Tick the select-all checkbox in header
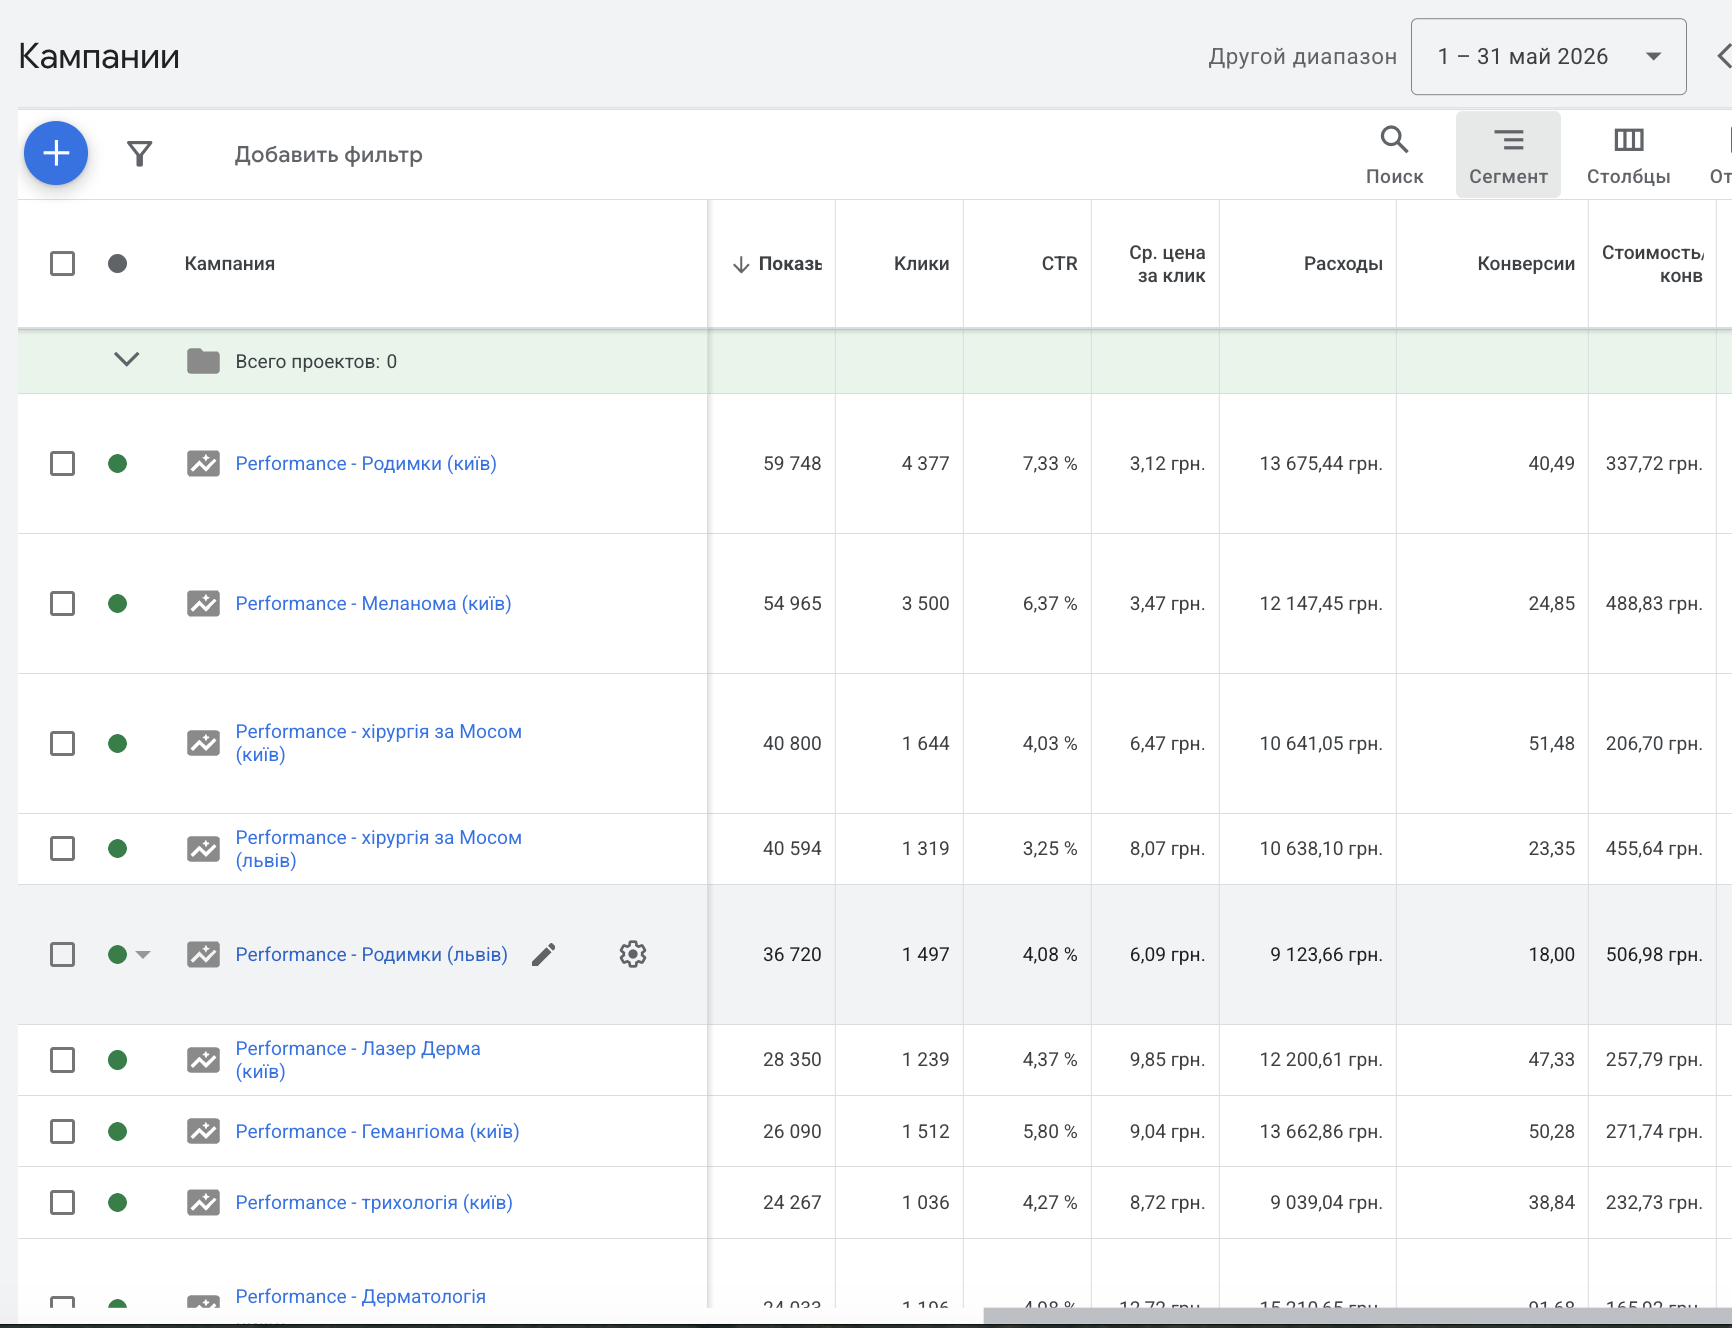 click(x=62, y=263)
